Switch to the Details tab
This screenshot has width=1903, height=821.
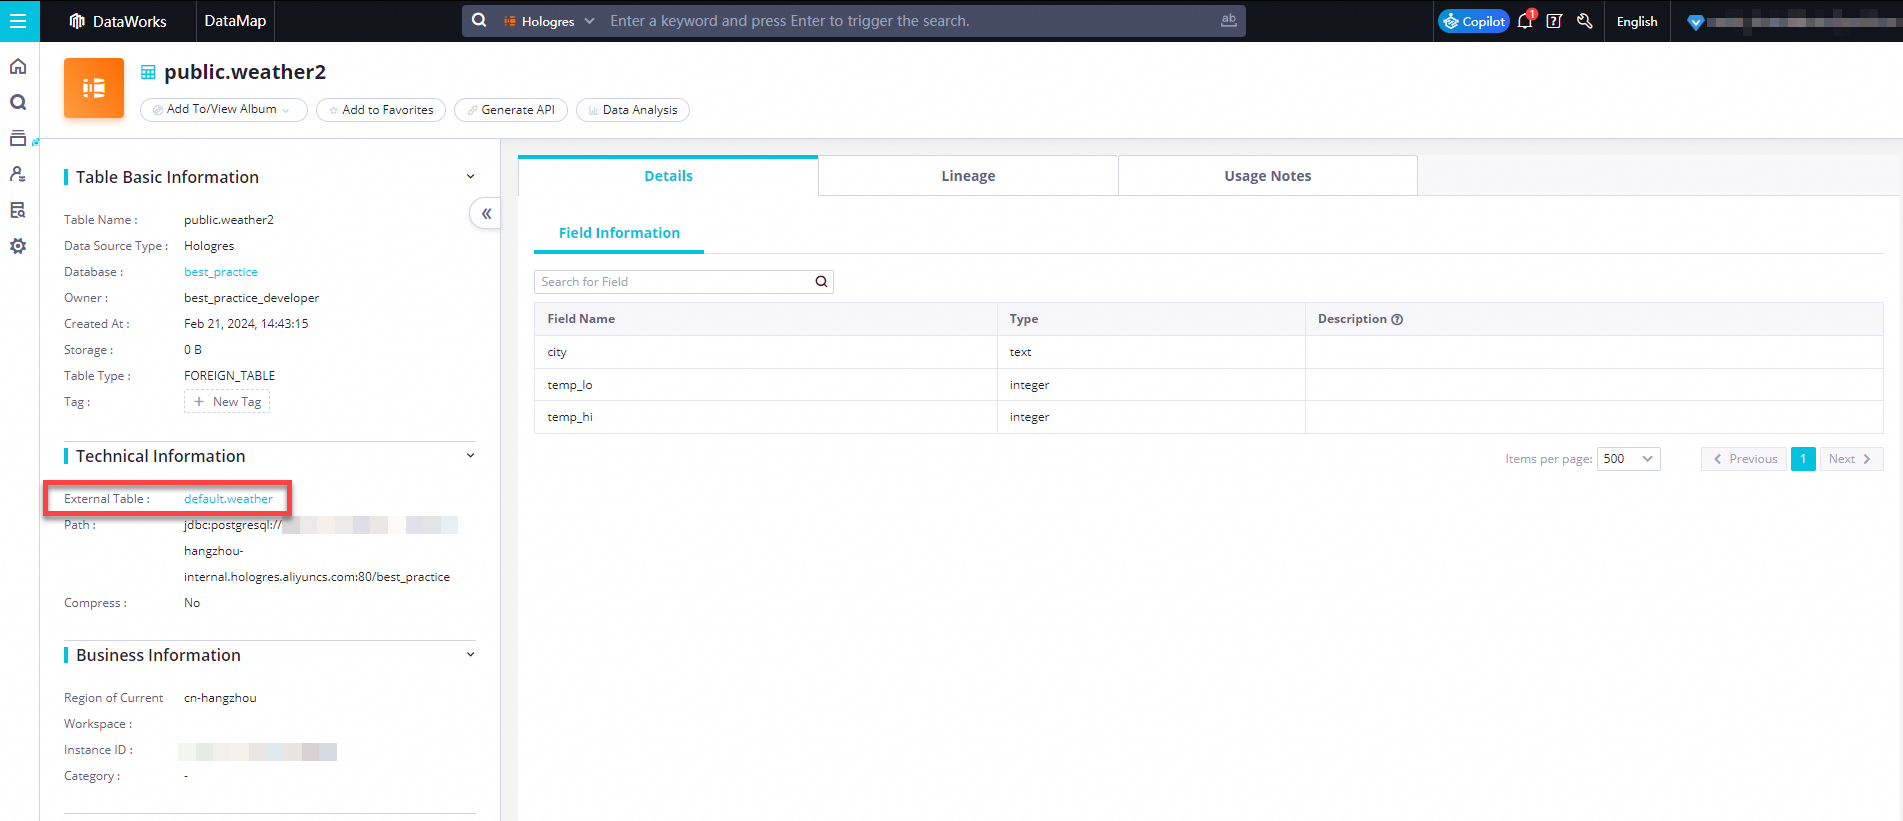point(668,176)
